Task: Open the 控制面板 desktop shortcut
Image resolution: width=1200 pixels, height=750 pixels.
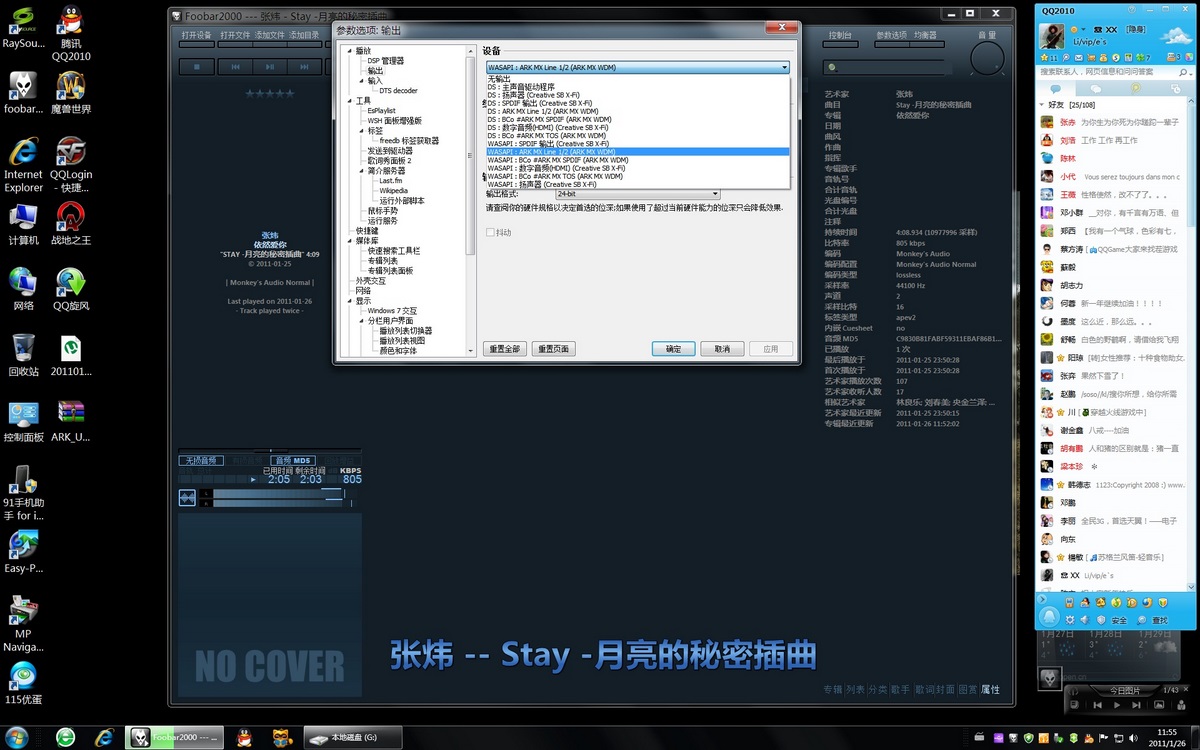Action: coord(24,421)
